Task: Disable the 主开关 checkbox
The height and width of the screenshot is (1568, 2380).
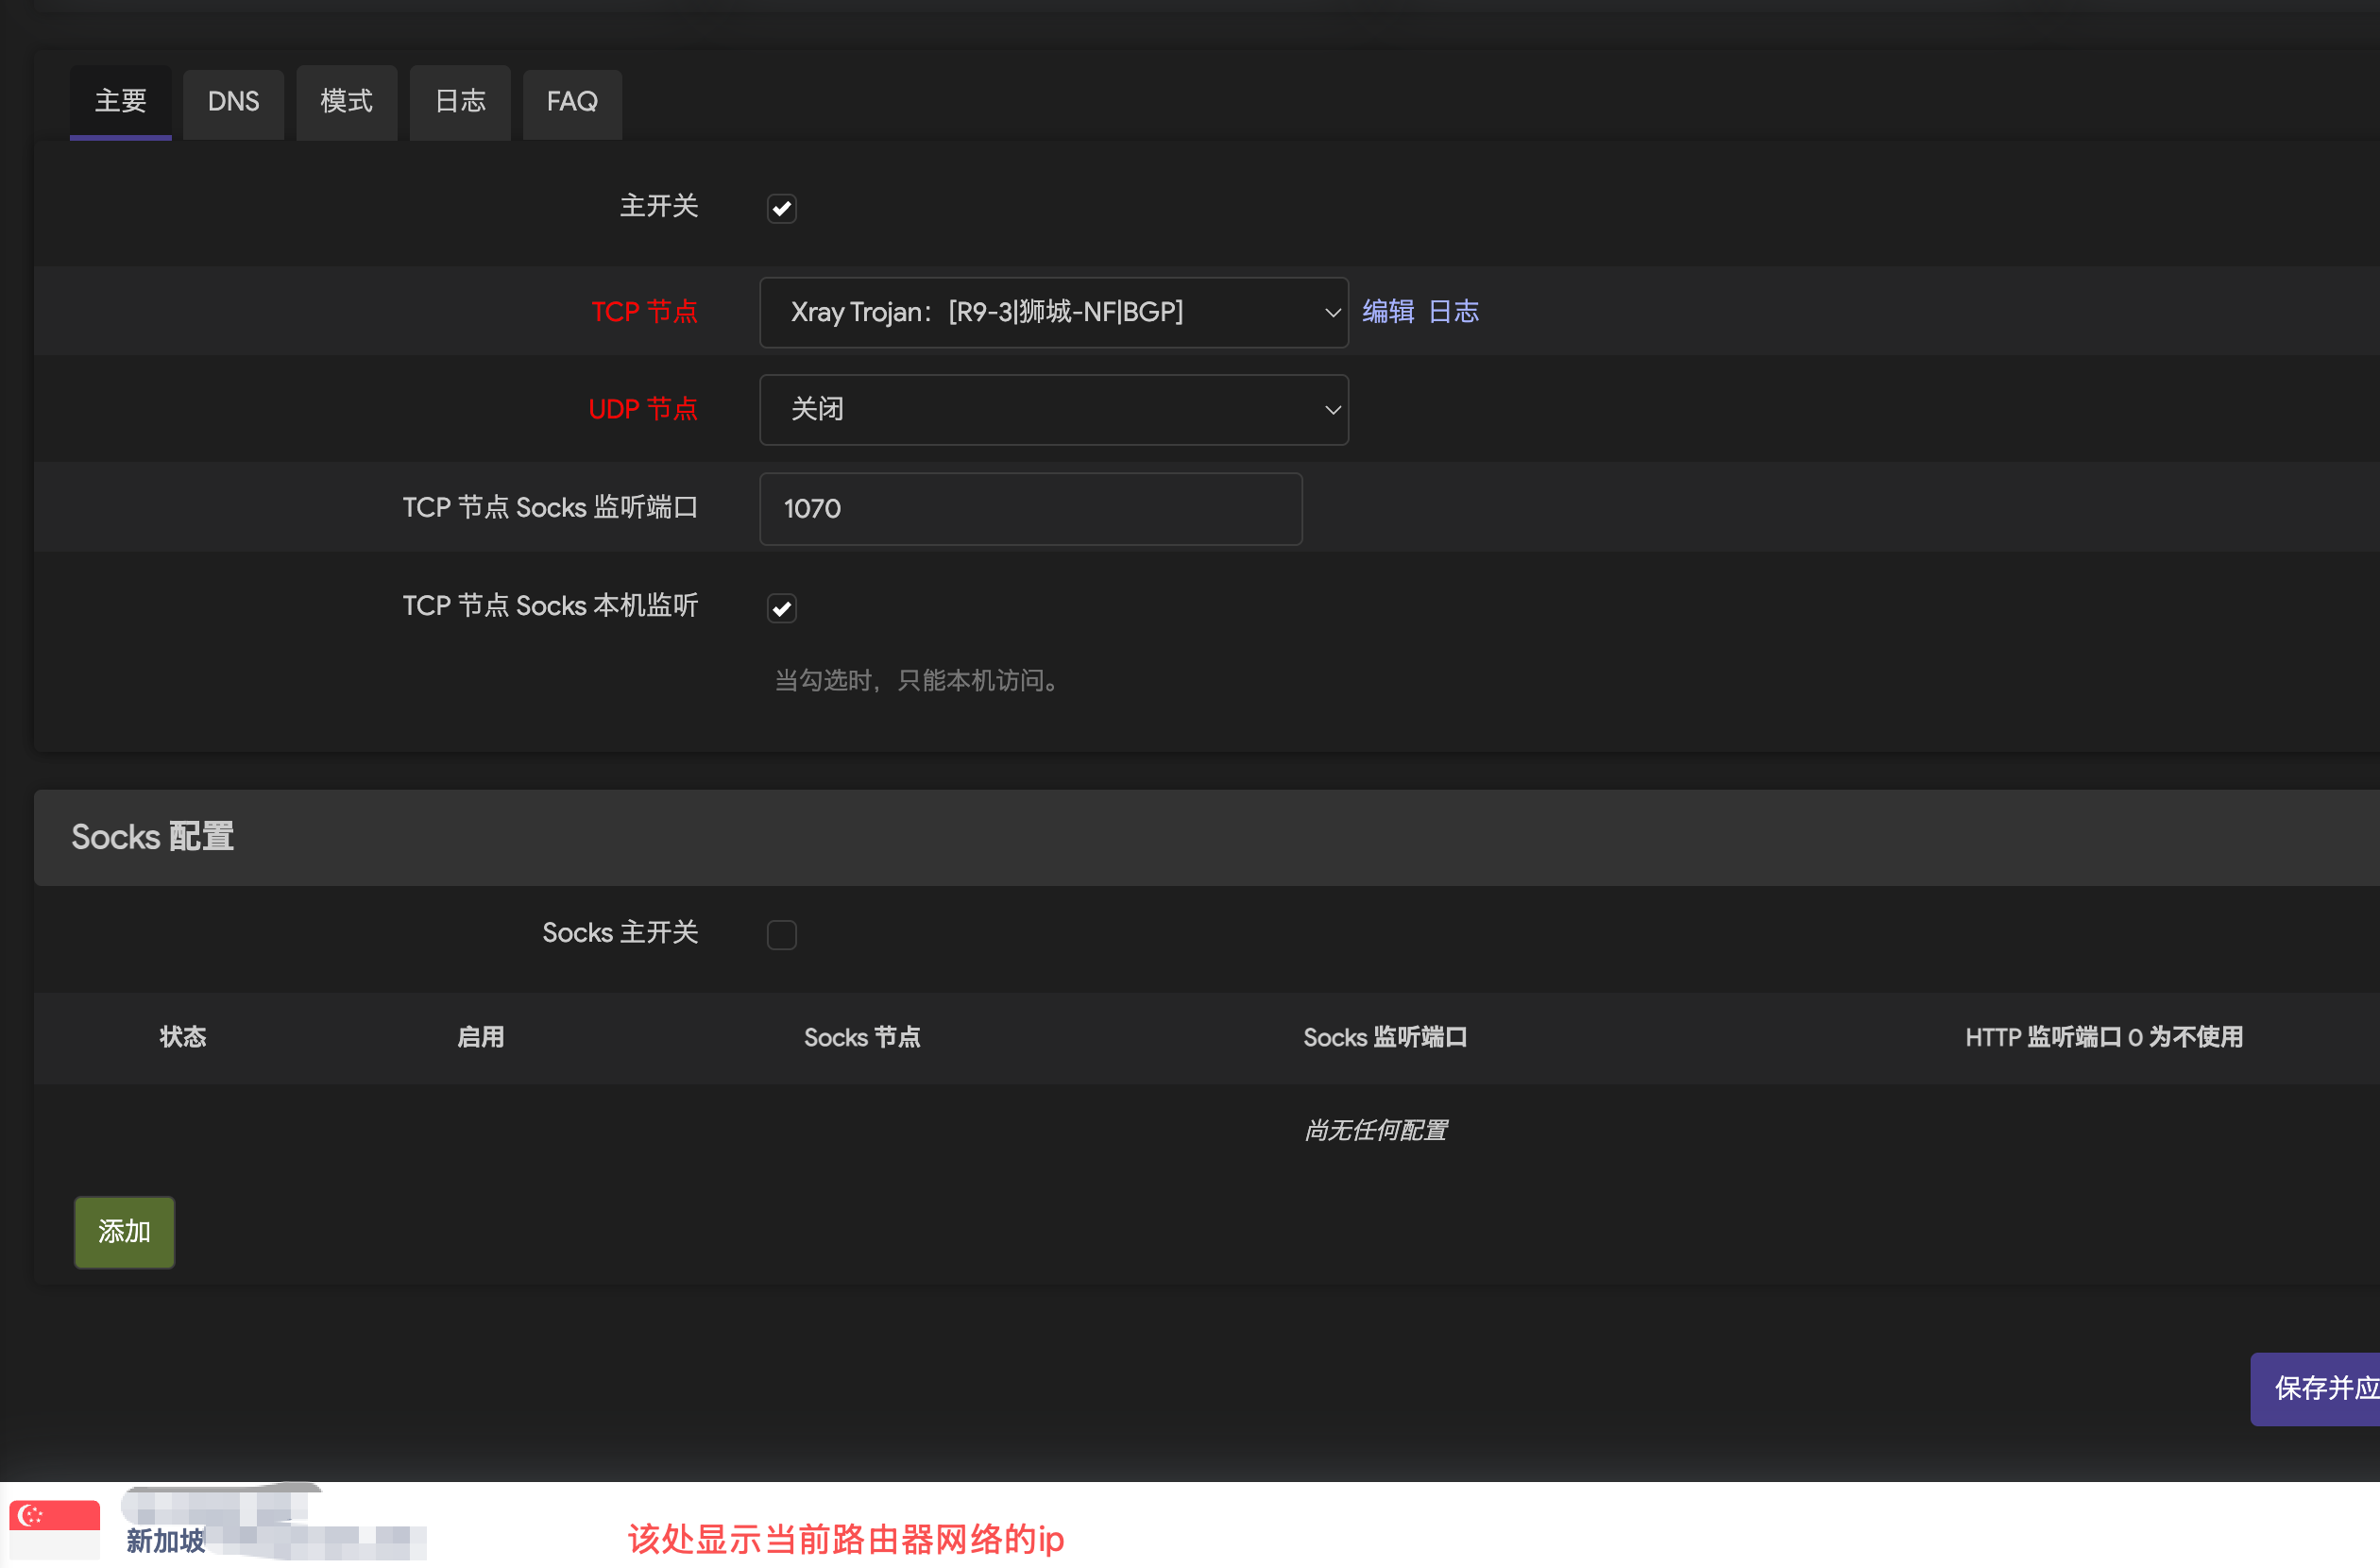Action: click(782, 208)
